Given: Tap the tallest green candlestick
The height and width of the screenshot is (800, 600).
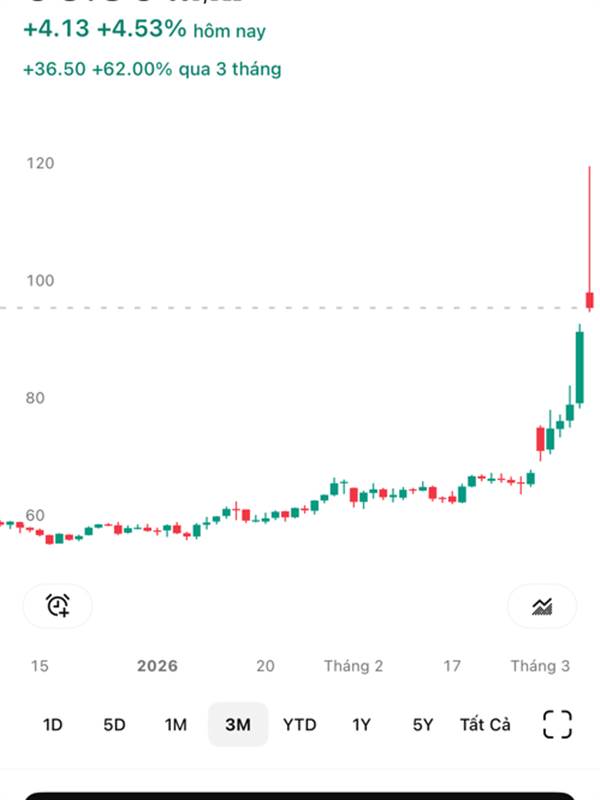Looking at the screenshot, I should (579, 367).
